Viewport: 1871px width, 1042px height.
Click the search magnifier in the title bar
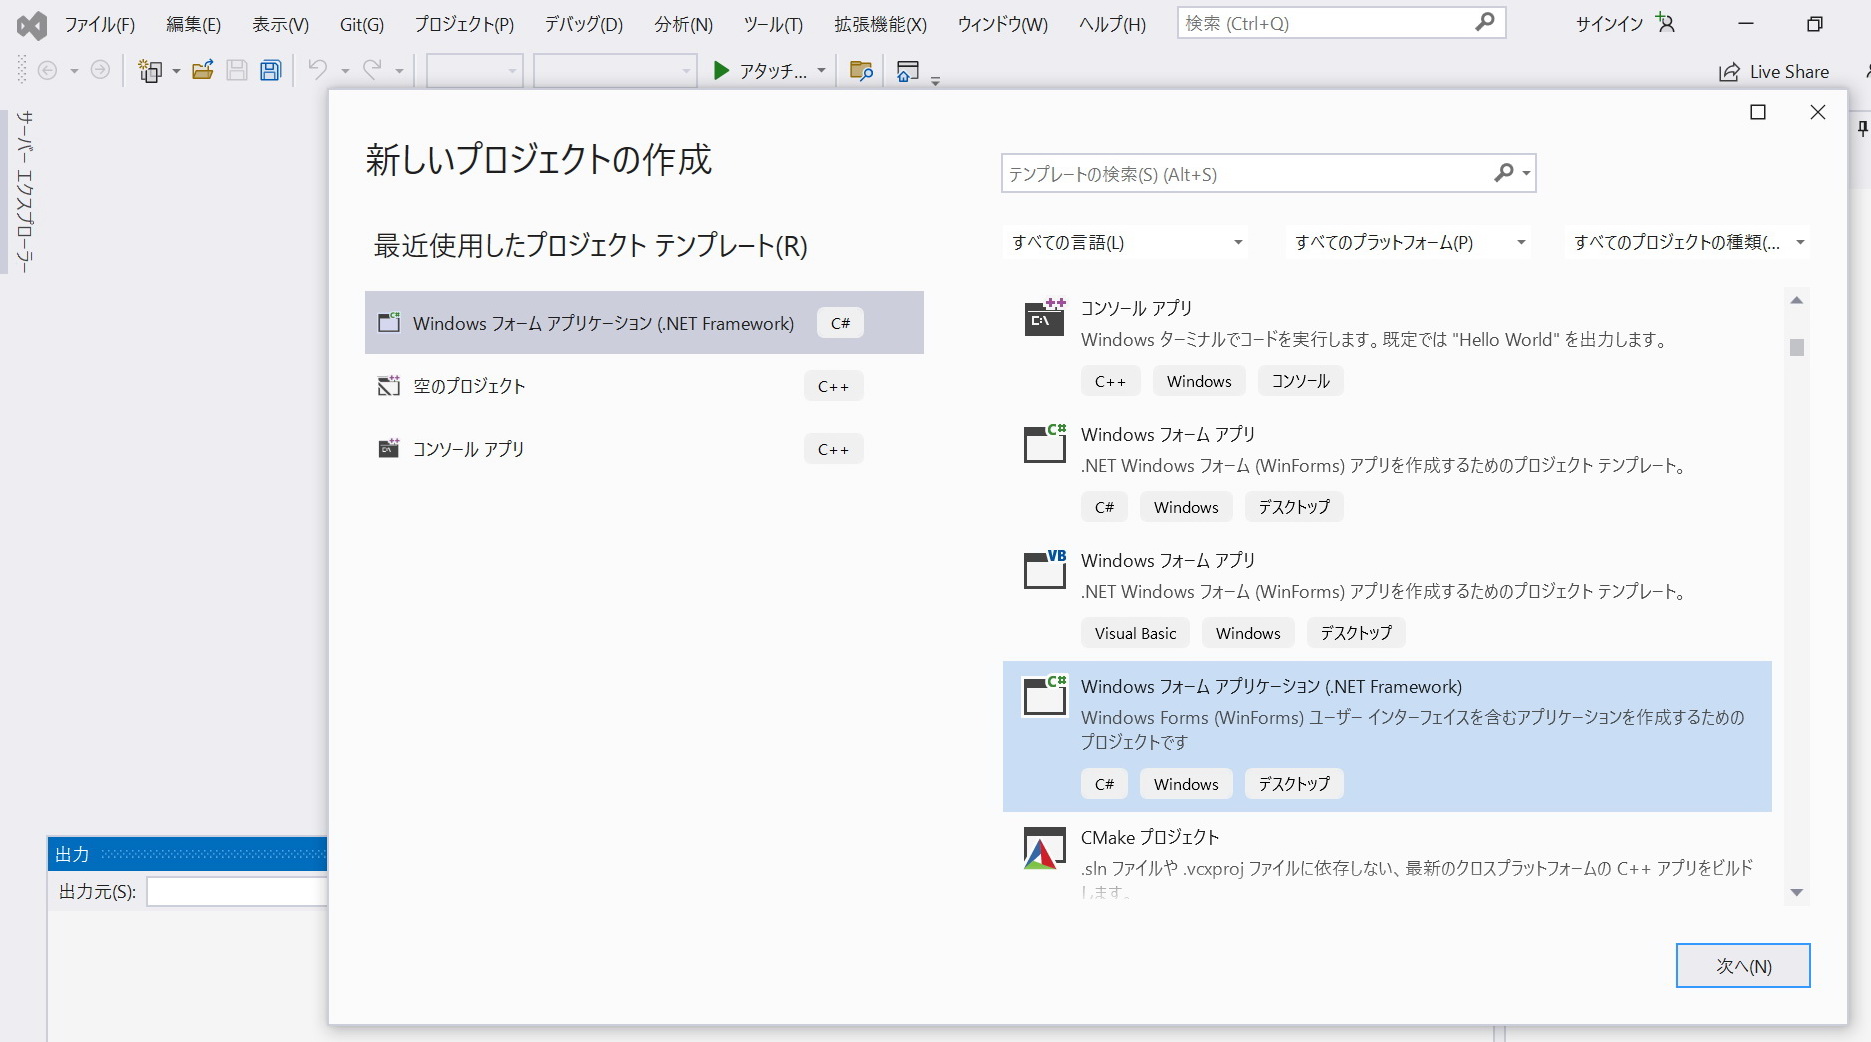pyautogui.click(x=1485, y=22)
